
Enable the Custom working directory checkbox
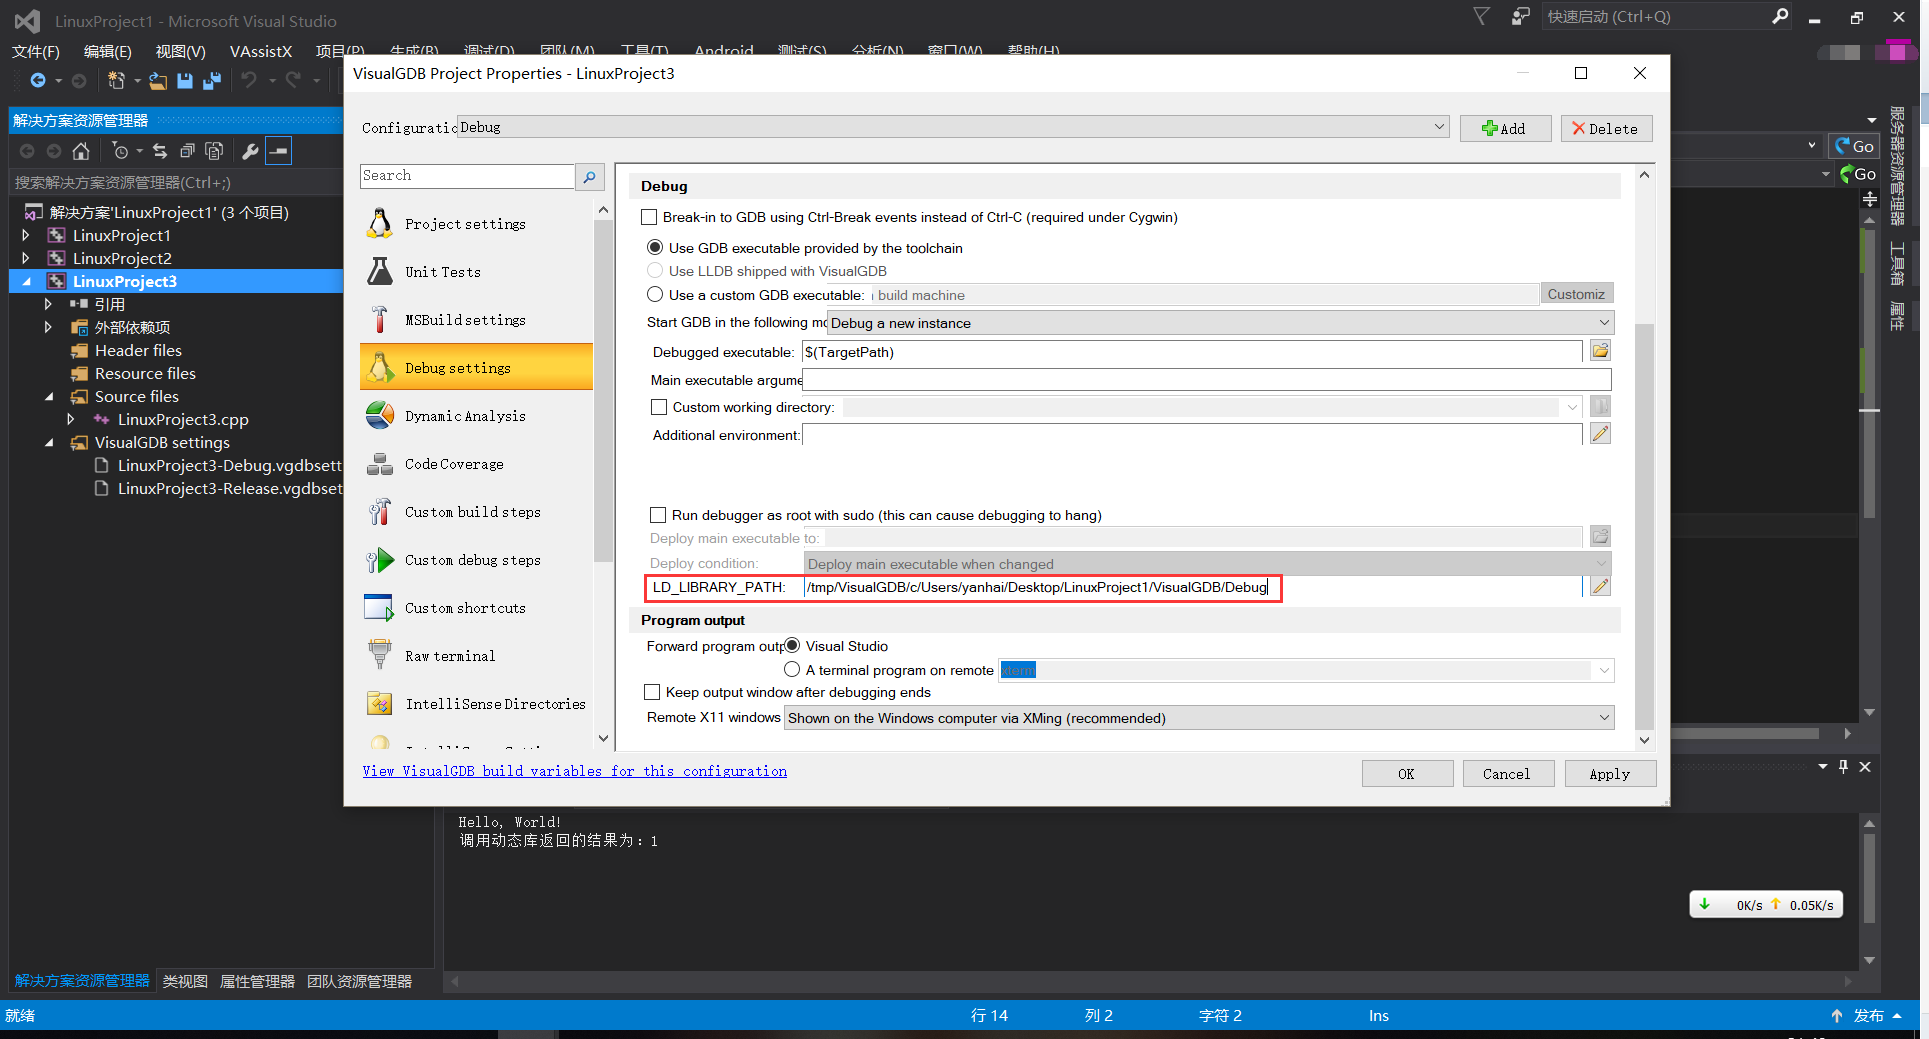point(658,406)
